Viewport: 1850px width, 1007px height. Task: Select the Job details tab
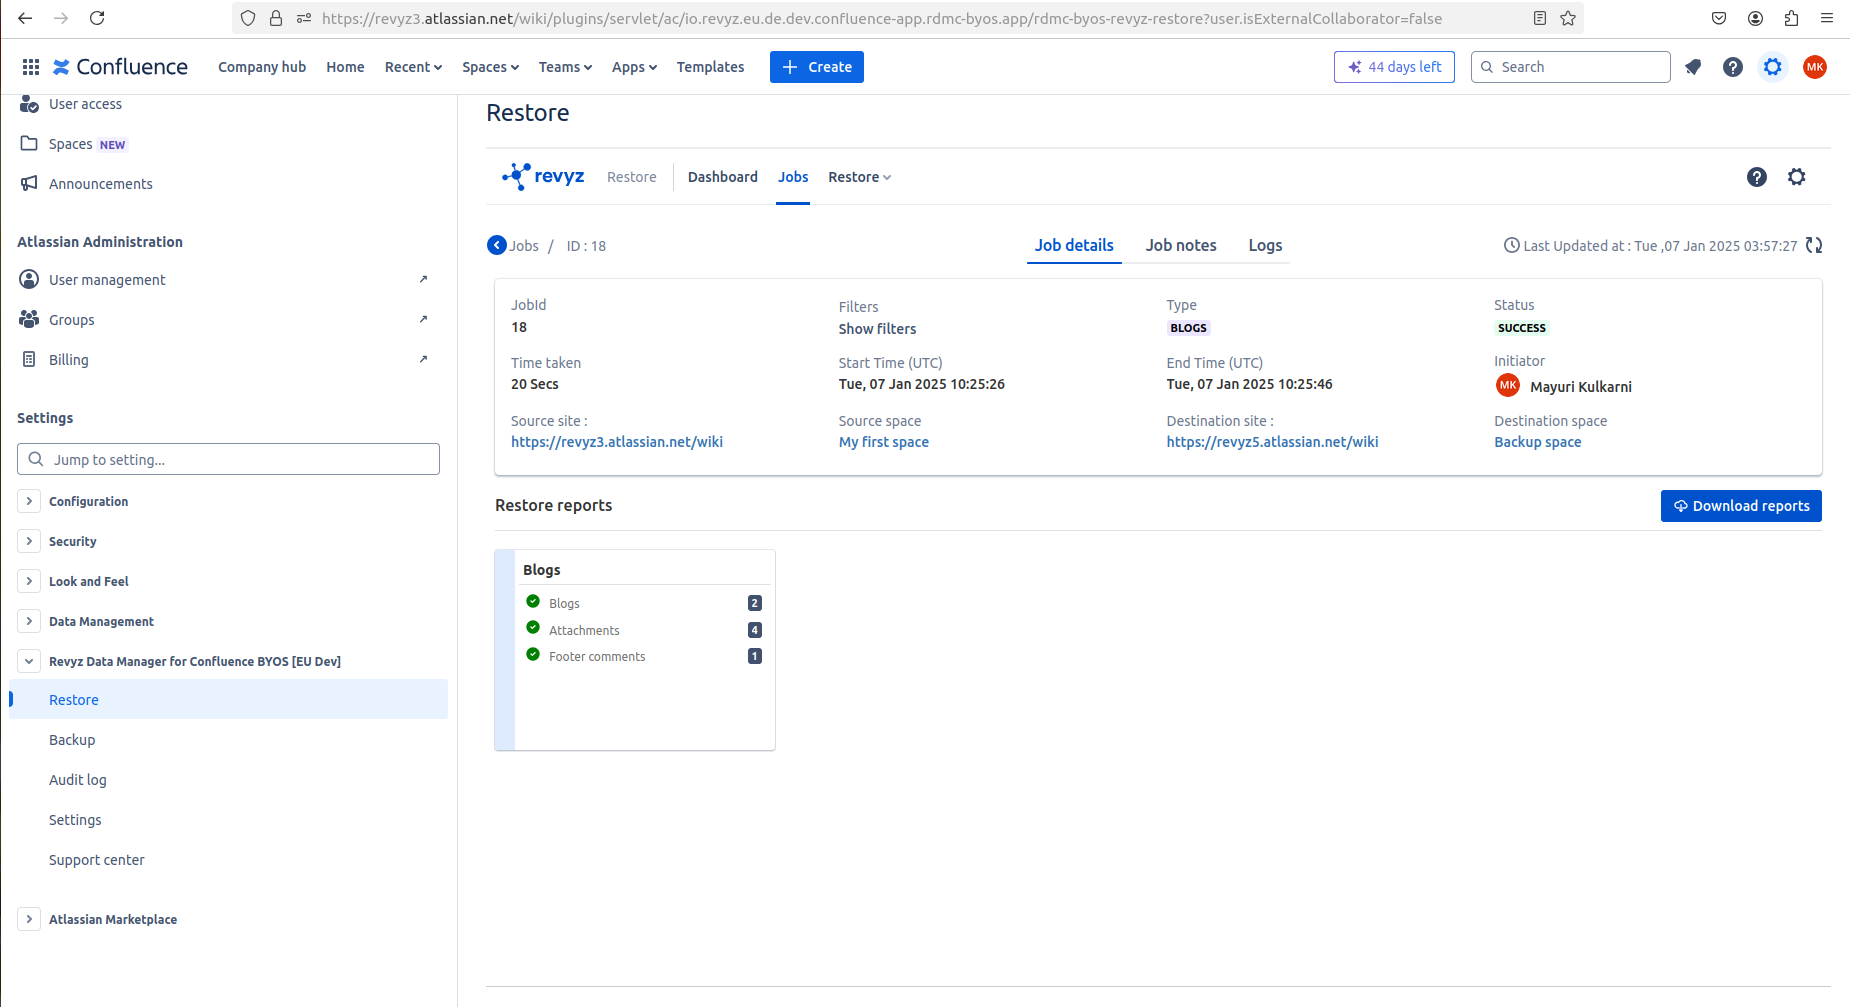pos(1074,245)
